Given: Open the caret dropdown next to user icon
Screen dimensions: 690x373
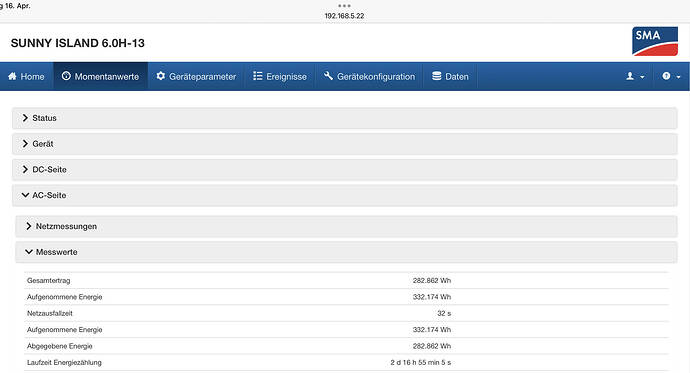Looking at the screenshot, I should pyautogui.click(x=642, y=77).
